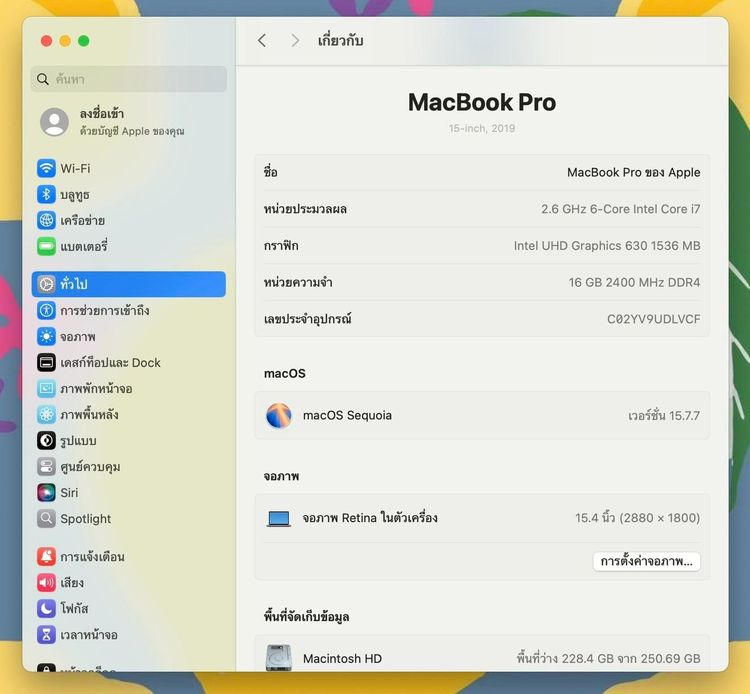
Task: Open the Accessibility (การช่วยการเข้าถึง) icon
Action: coord(46,310)
